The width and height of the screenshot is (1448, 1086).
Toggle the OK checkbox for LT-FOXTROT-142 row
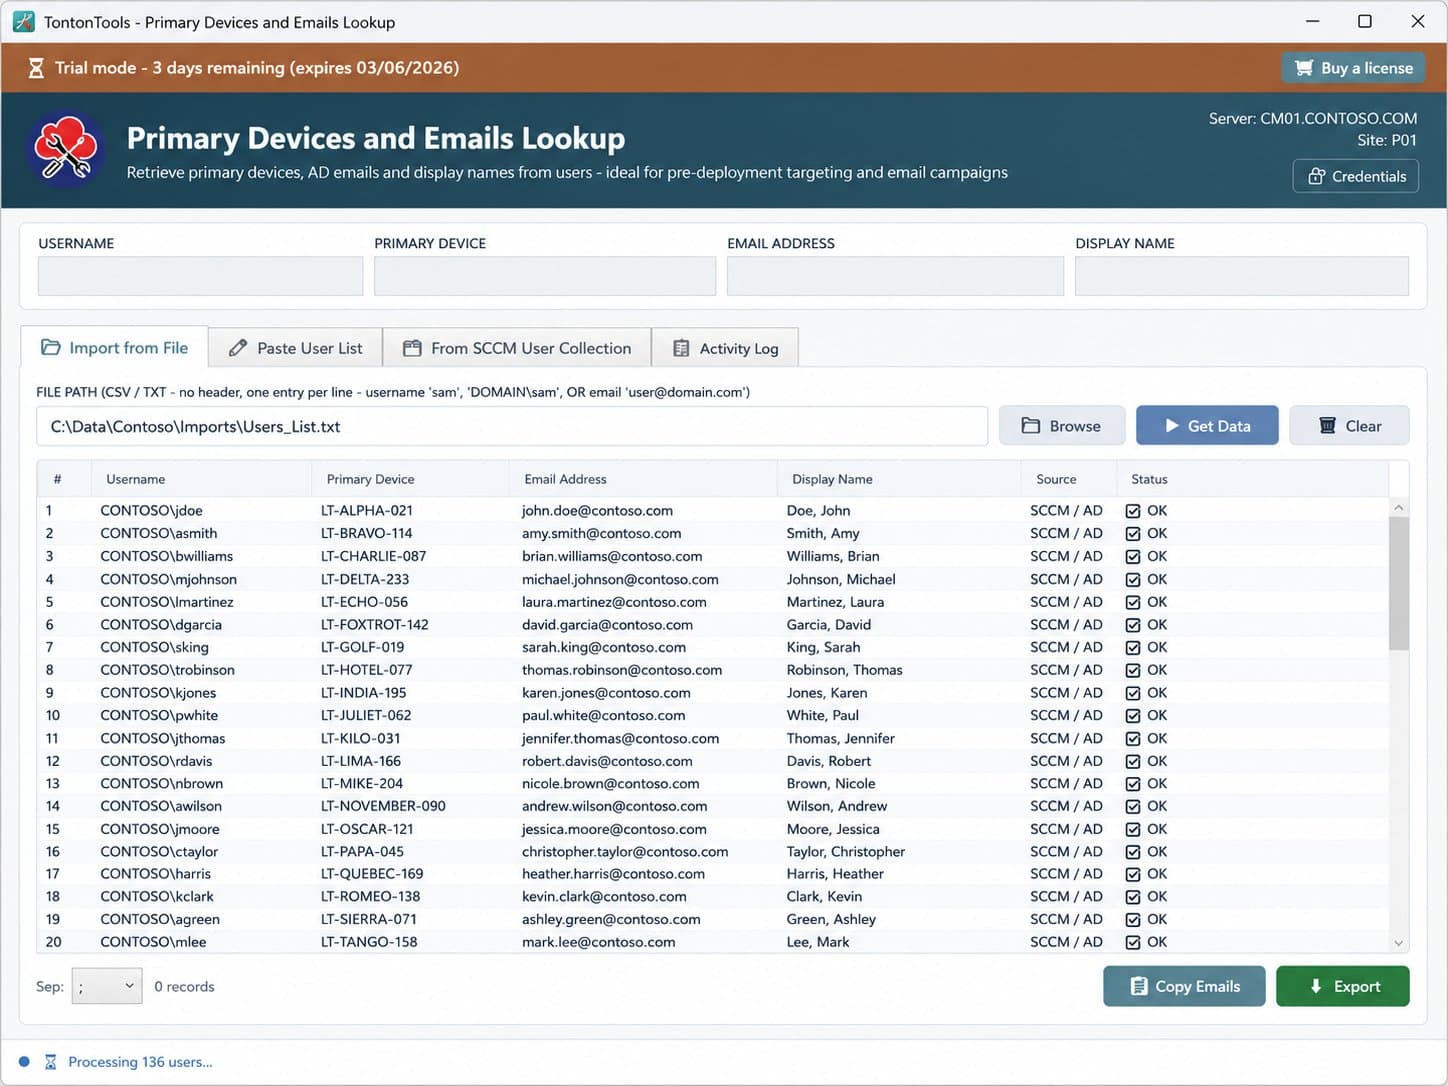point(1133,625)
